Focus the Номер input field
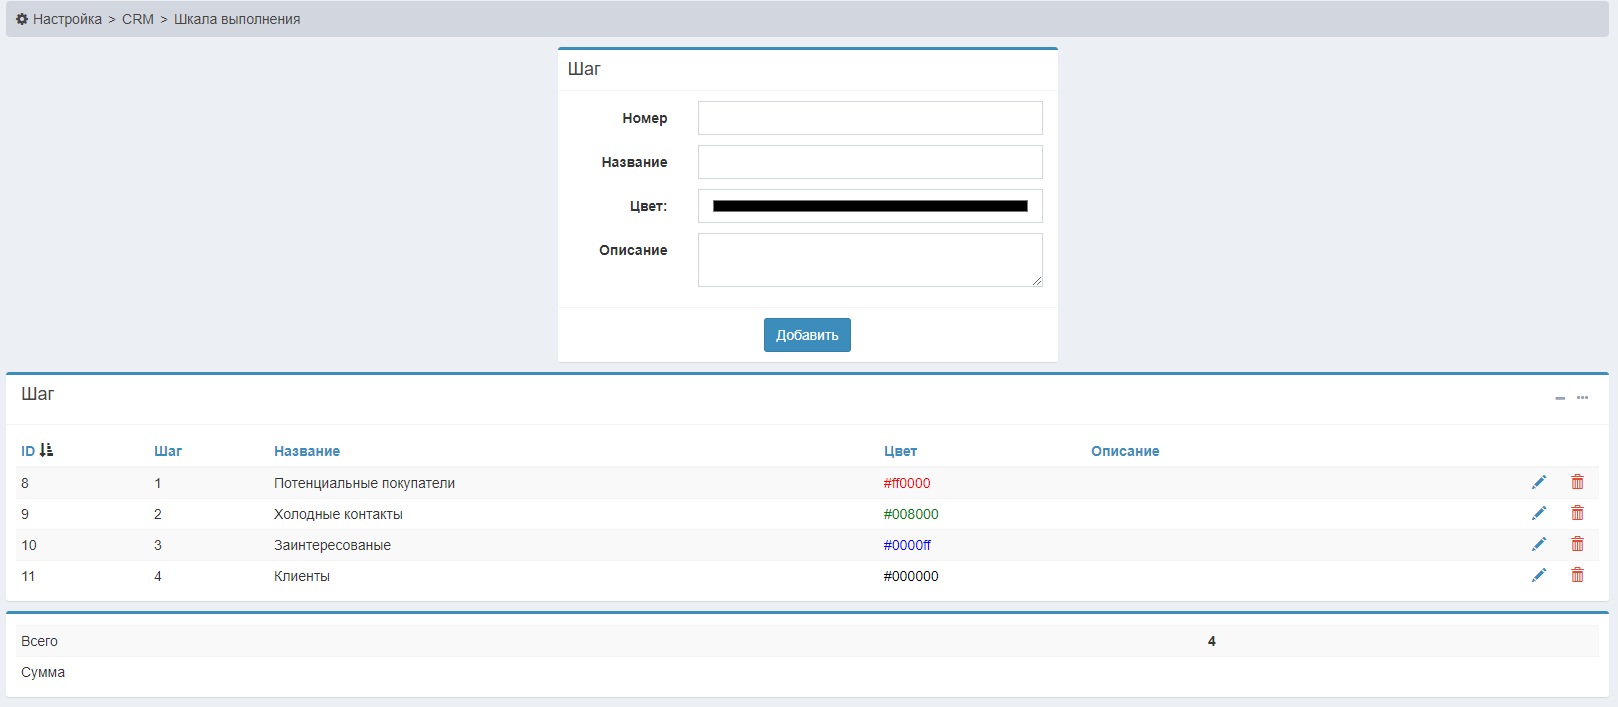The width and height of the screenshot is (1618, 707). [870, 118]
